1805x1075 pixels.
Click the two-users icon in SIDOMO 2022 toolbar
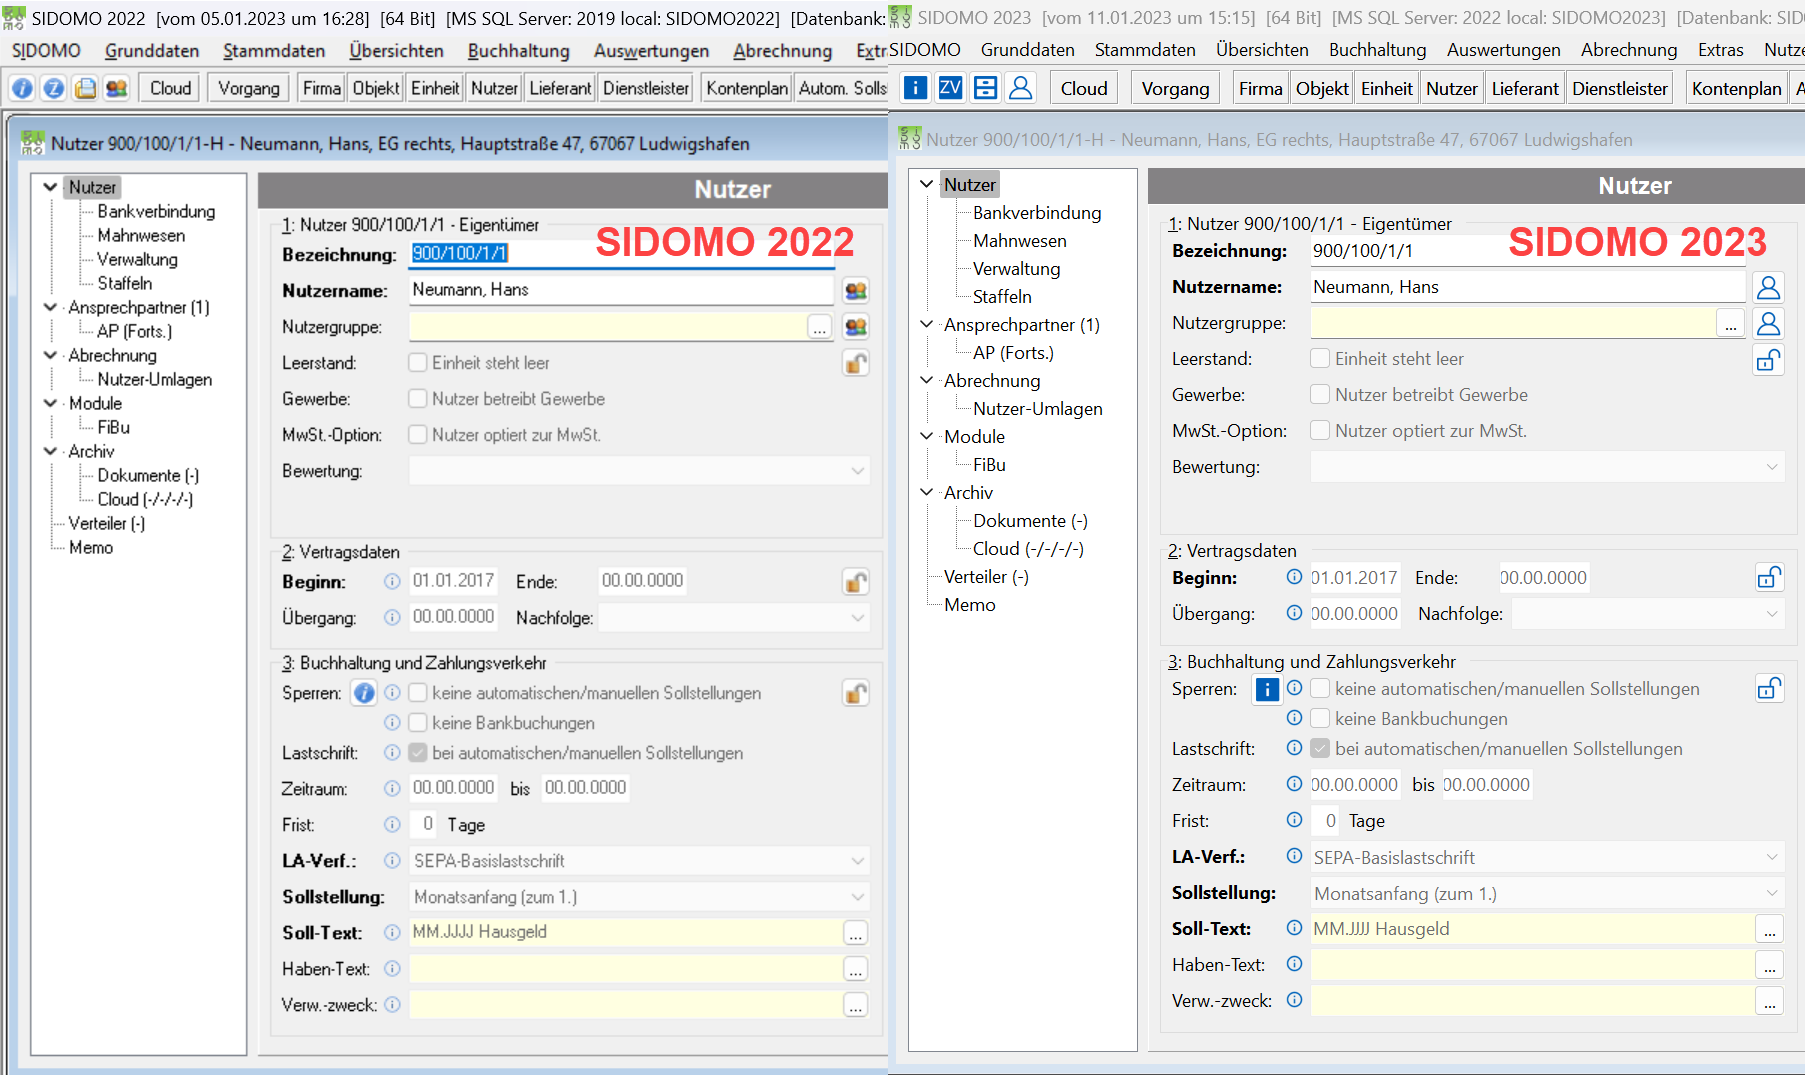(x=117, y=88)
